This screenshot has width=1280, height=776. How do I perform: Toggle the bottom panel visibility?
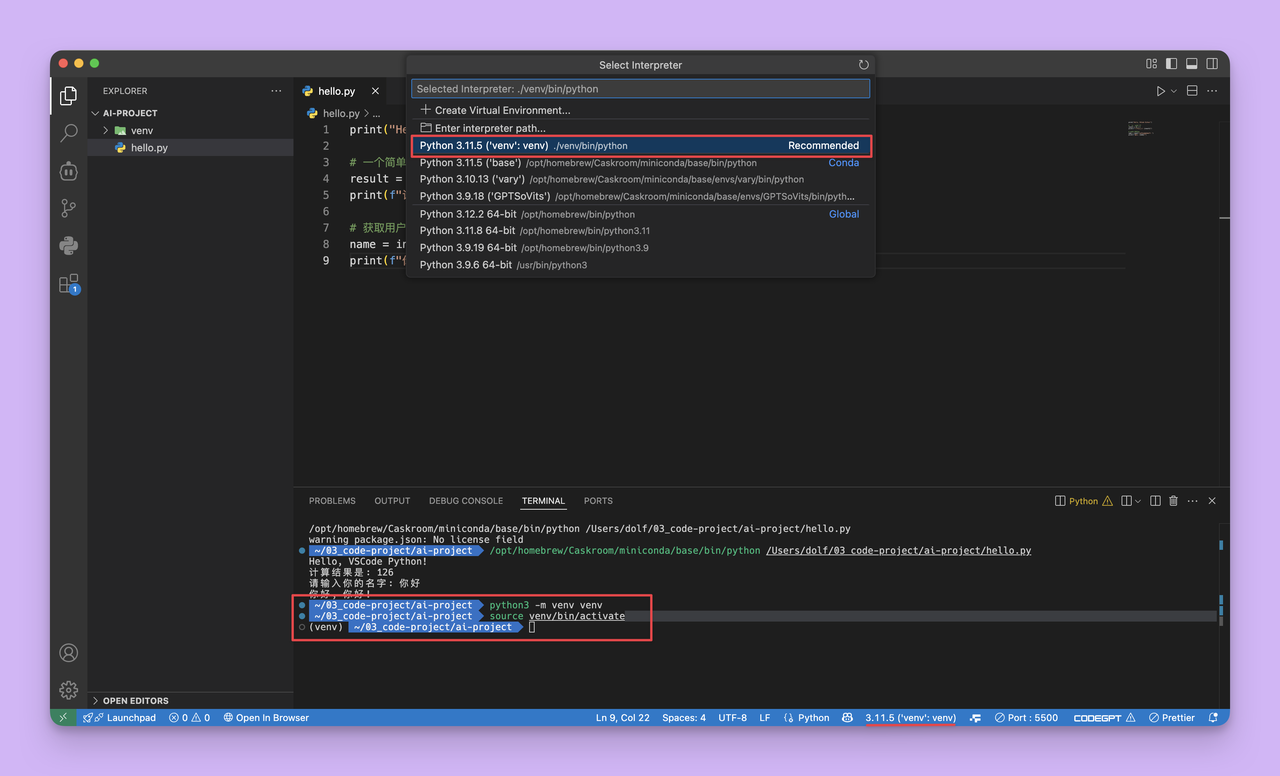(1191, 64)
